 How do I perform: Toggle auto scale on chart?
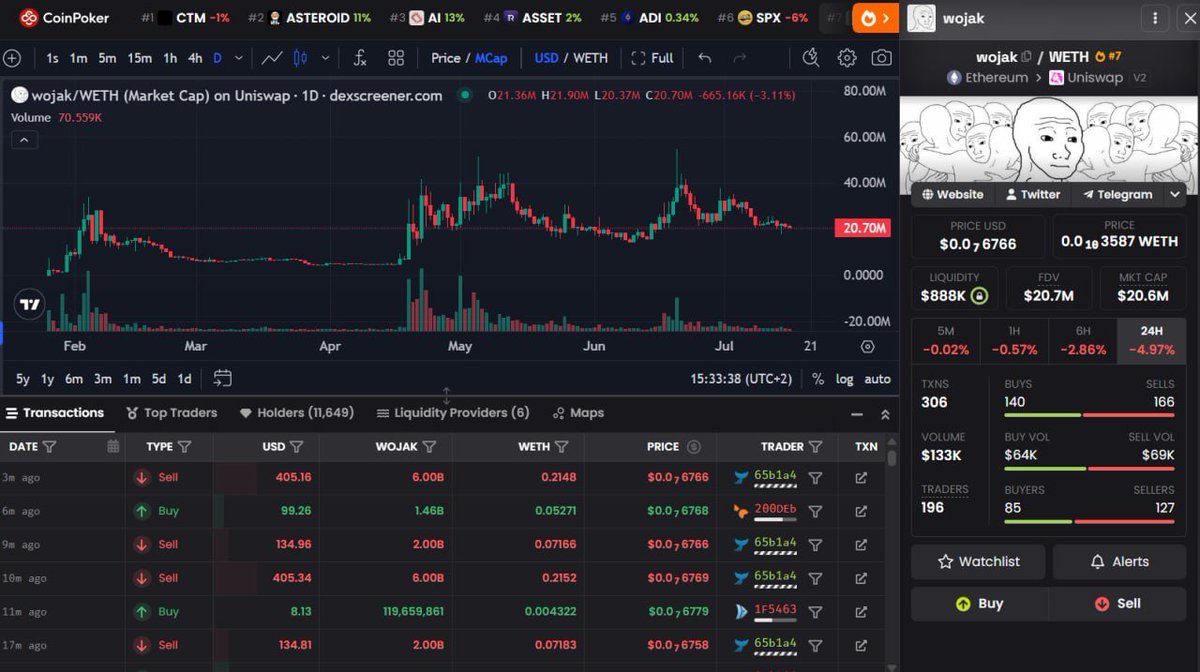click(877, 379)
